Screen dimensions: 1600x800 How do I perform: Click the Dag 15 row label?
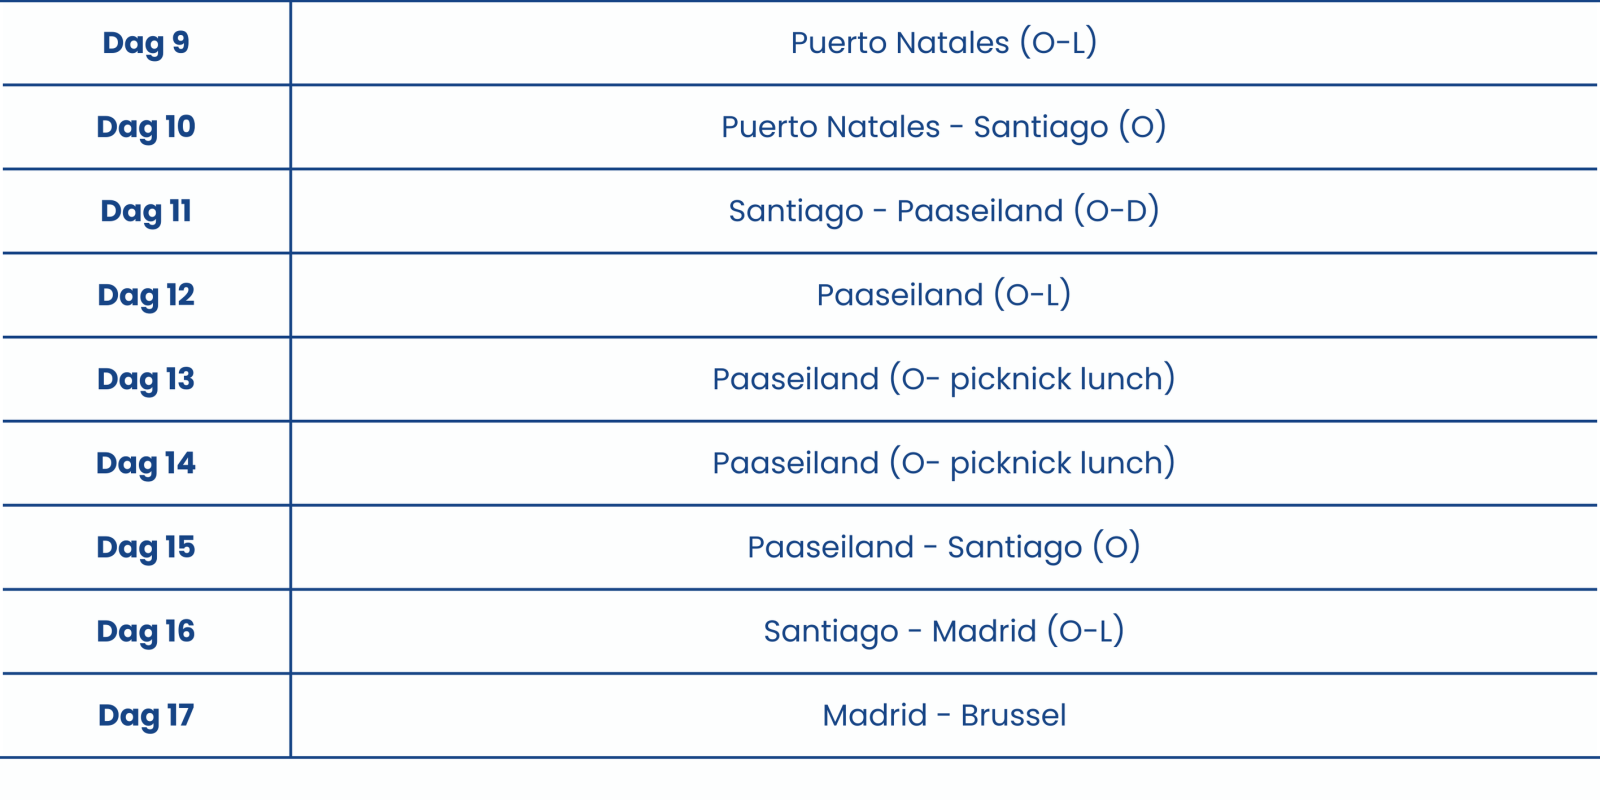(x=146, y=547)
